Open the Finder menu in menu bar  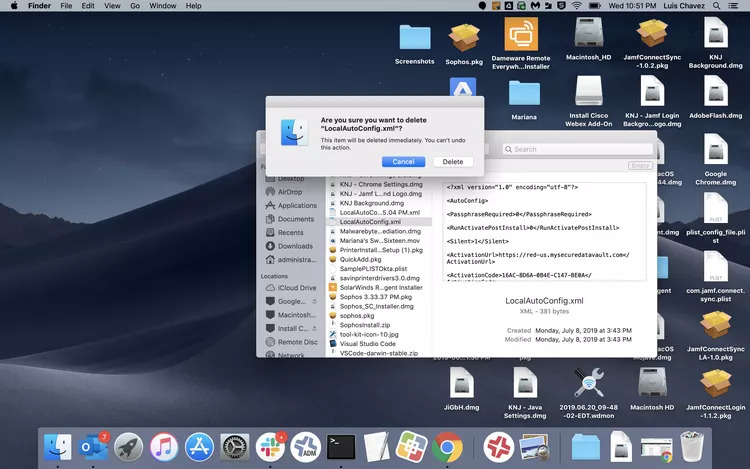pyautogui.click(x=39, y=6)
